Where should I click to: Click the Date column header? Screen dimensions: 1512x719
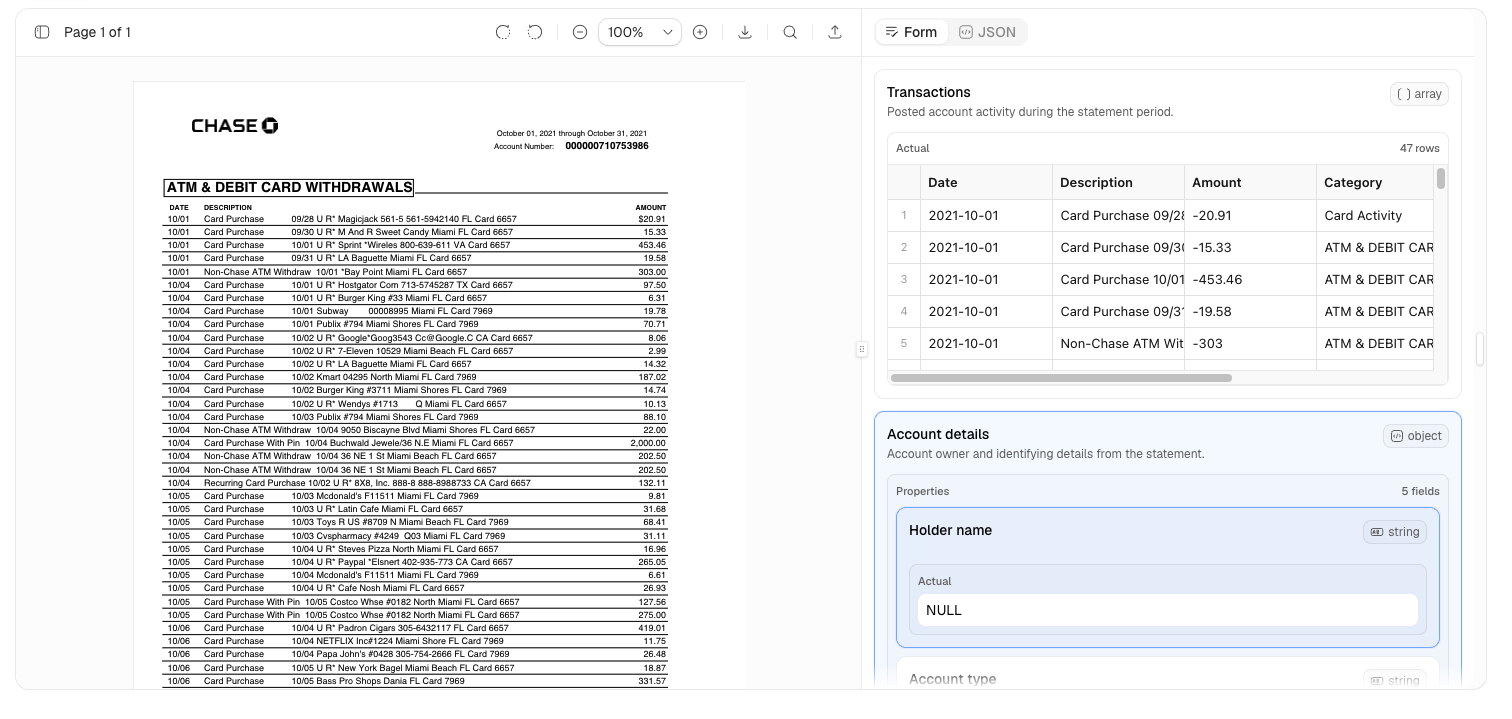[985, 182]
